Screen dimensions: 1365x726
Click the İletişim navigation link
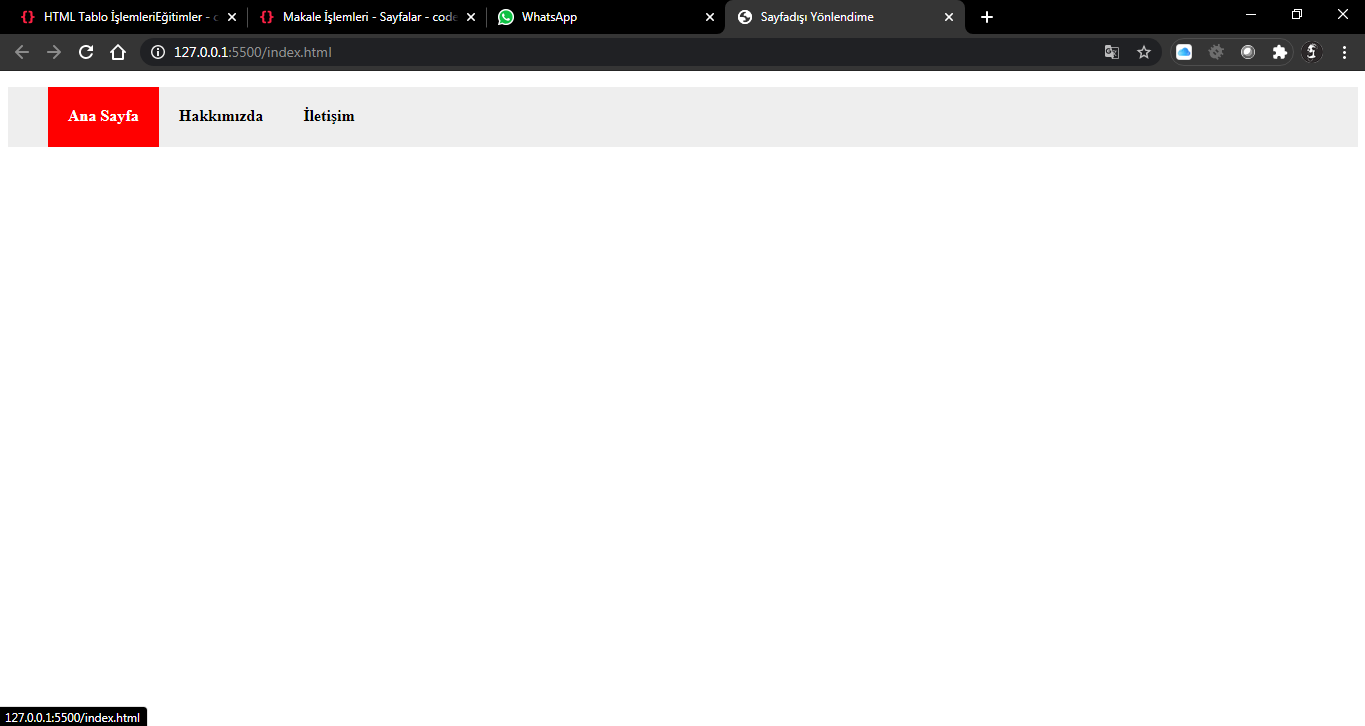[x=329, y=116]
